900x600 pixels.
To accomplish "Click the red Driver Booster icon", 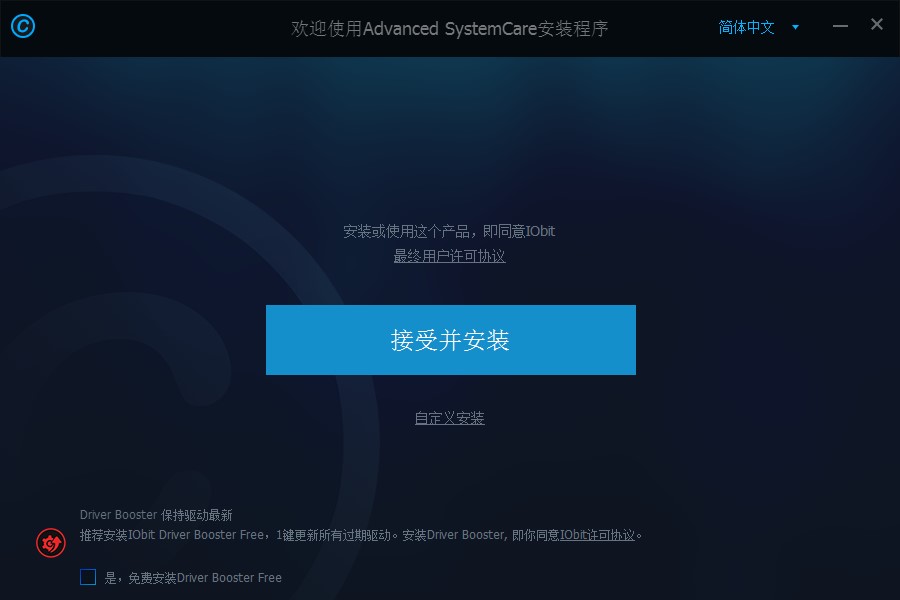I will pos(51,543).
